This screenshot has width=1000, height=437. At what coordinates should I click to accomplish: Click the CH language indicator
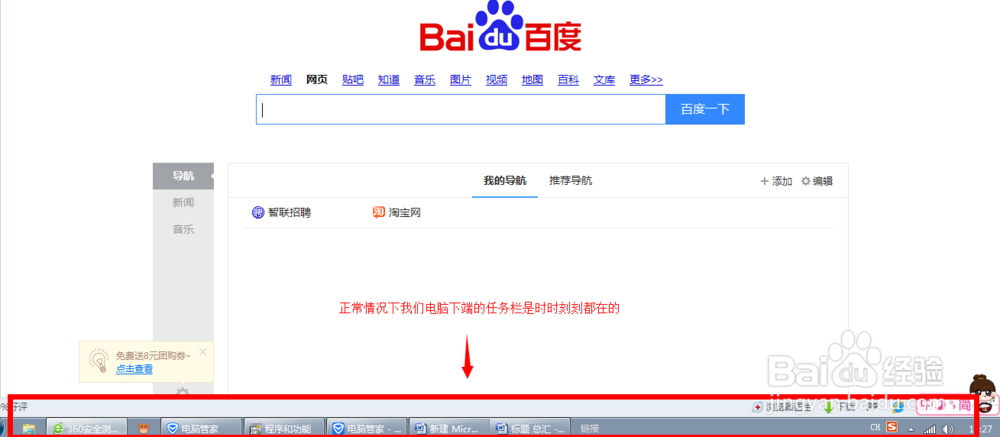[x=875, y=427]
